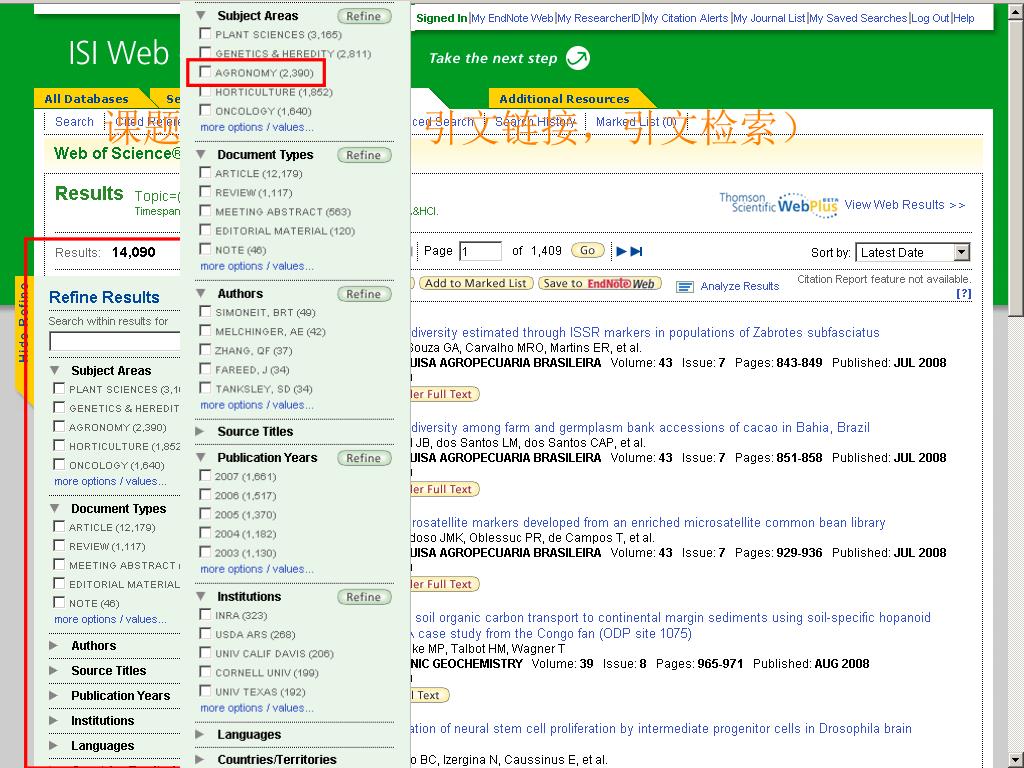Viewport: 1024px width, 768px height.
Task: Click Save to EndNote Web button
Action: click(x=600, y=283)
